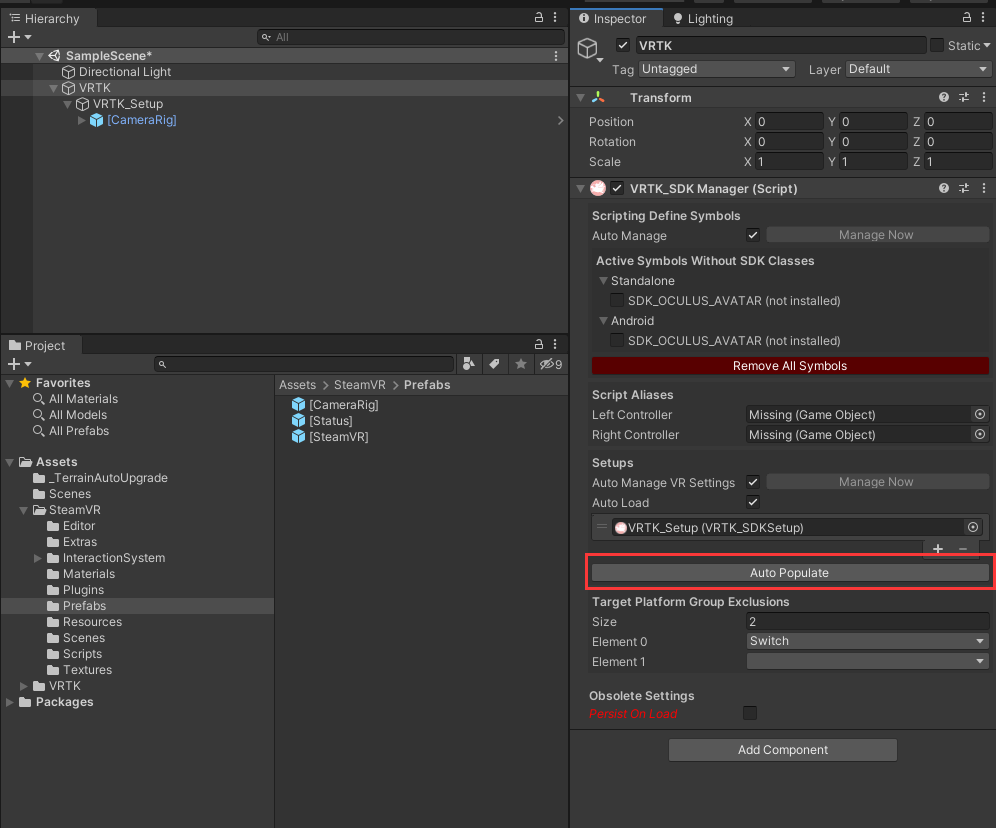Disable the VRTK_SDK Manager script checkbox
Image resolution: width=996 pixels, height=828 pixels.
[617, 188]
